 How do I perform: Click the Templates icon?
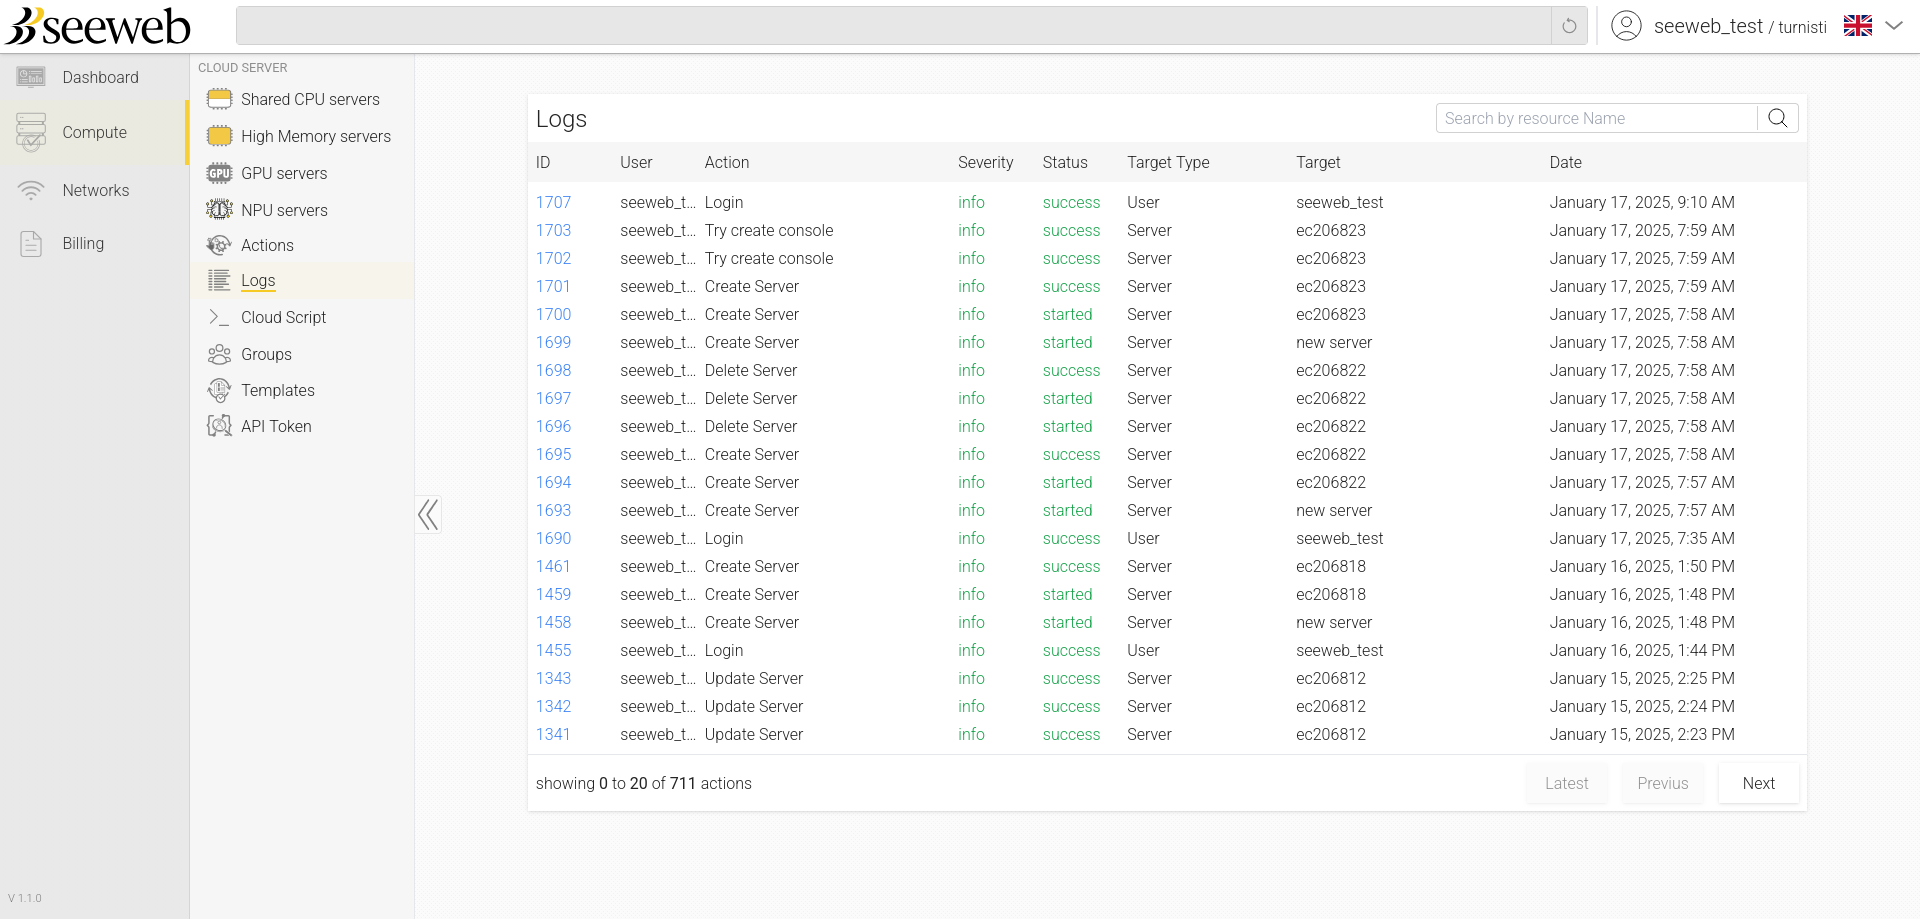(219, 390)
